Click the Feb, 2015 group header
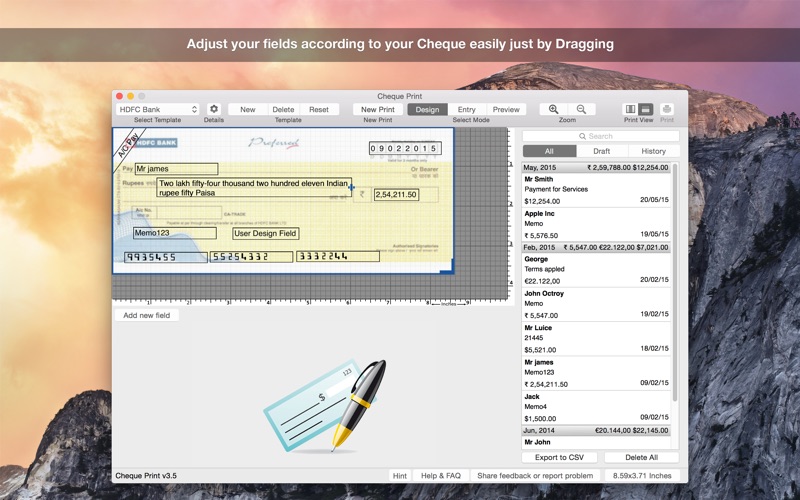The image size is (800, 500). (596, 247)
